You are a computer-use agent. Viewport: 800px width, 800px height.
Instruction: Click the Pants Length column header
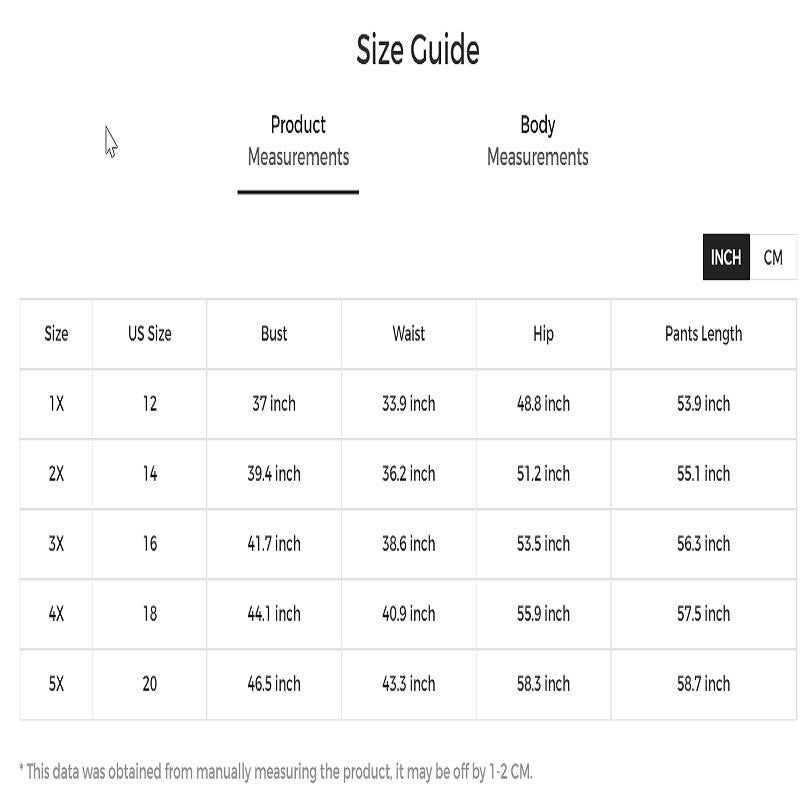tap(703, 334)
